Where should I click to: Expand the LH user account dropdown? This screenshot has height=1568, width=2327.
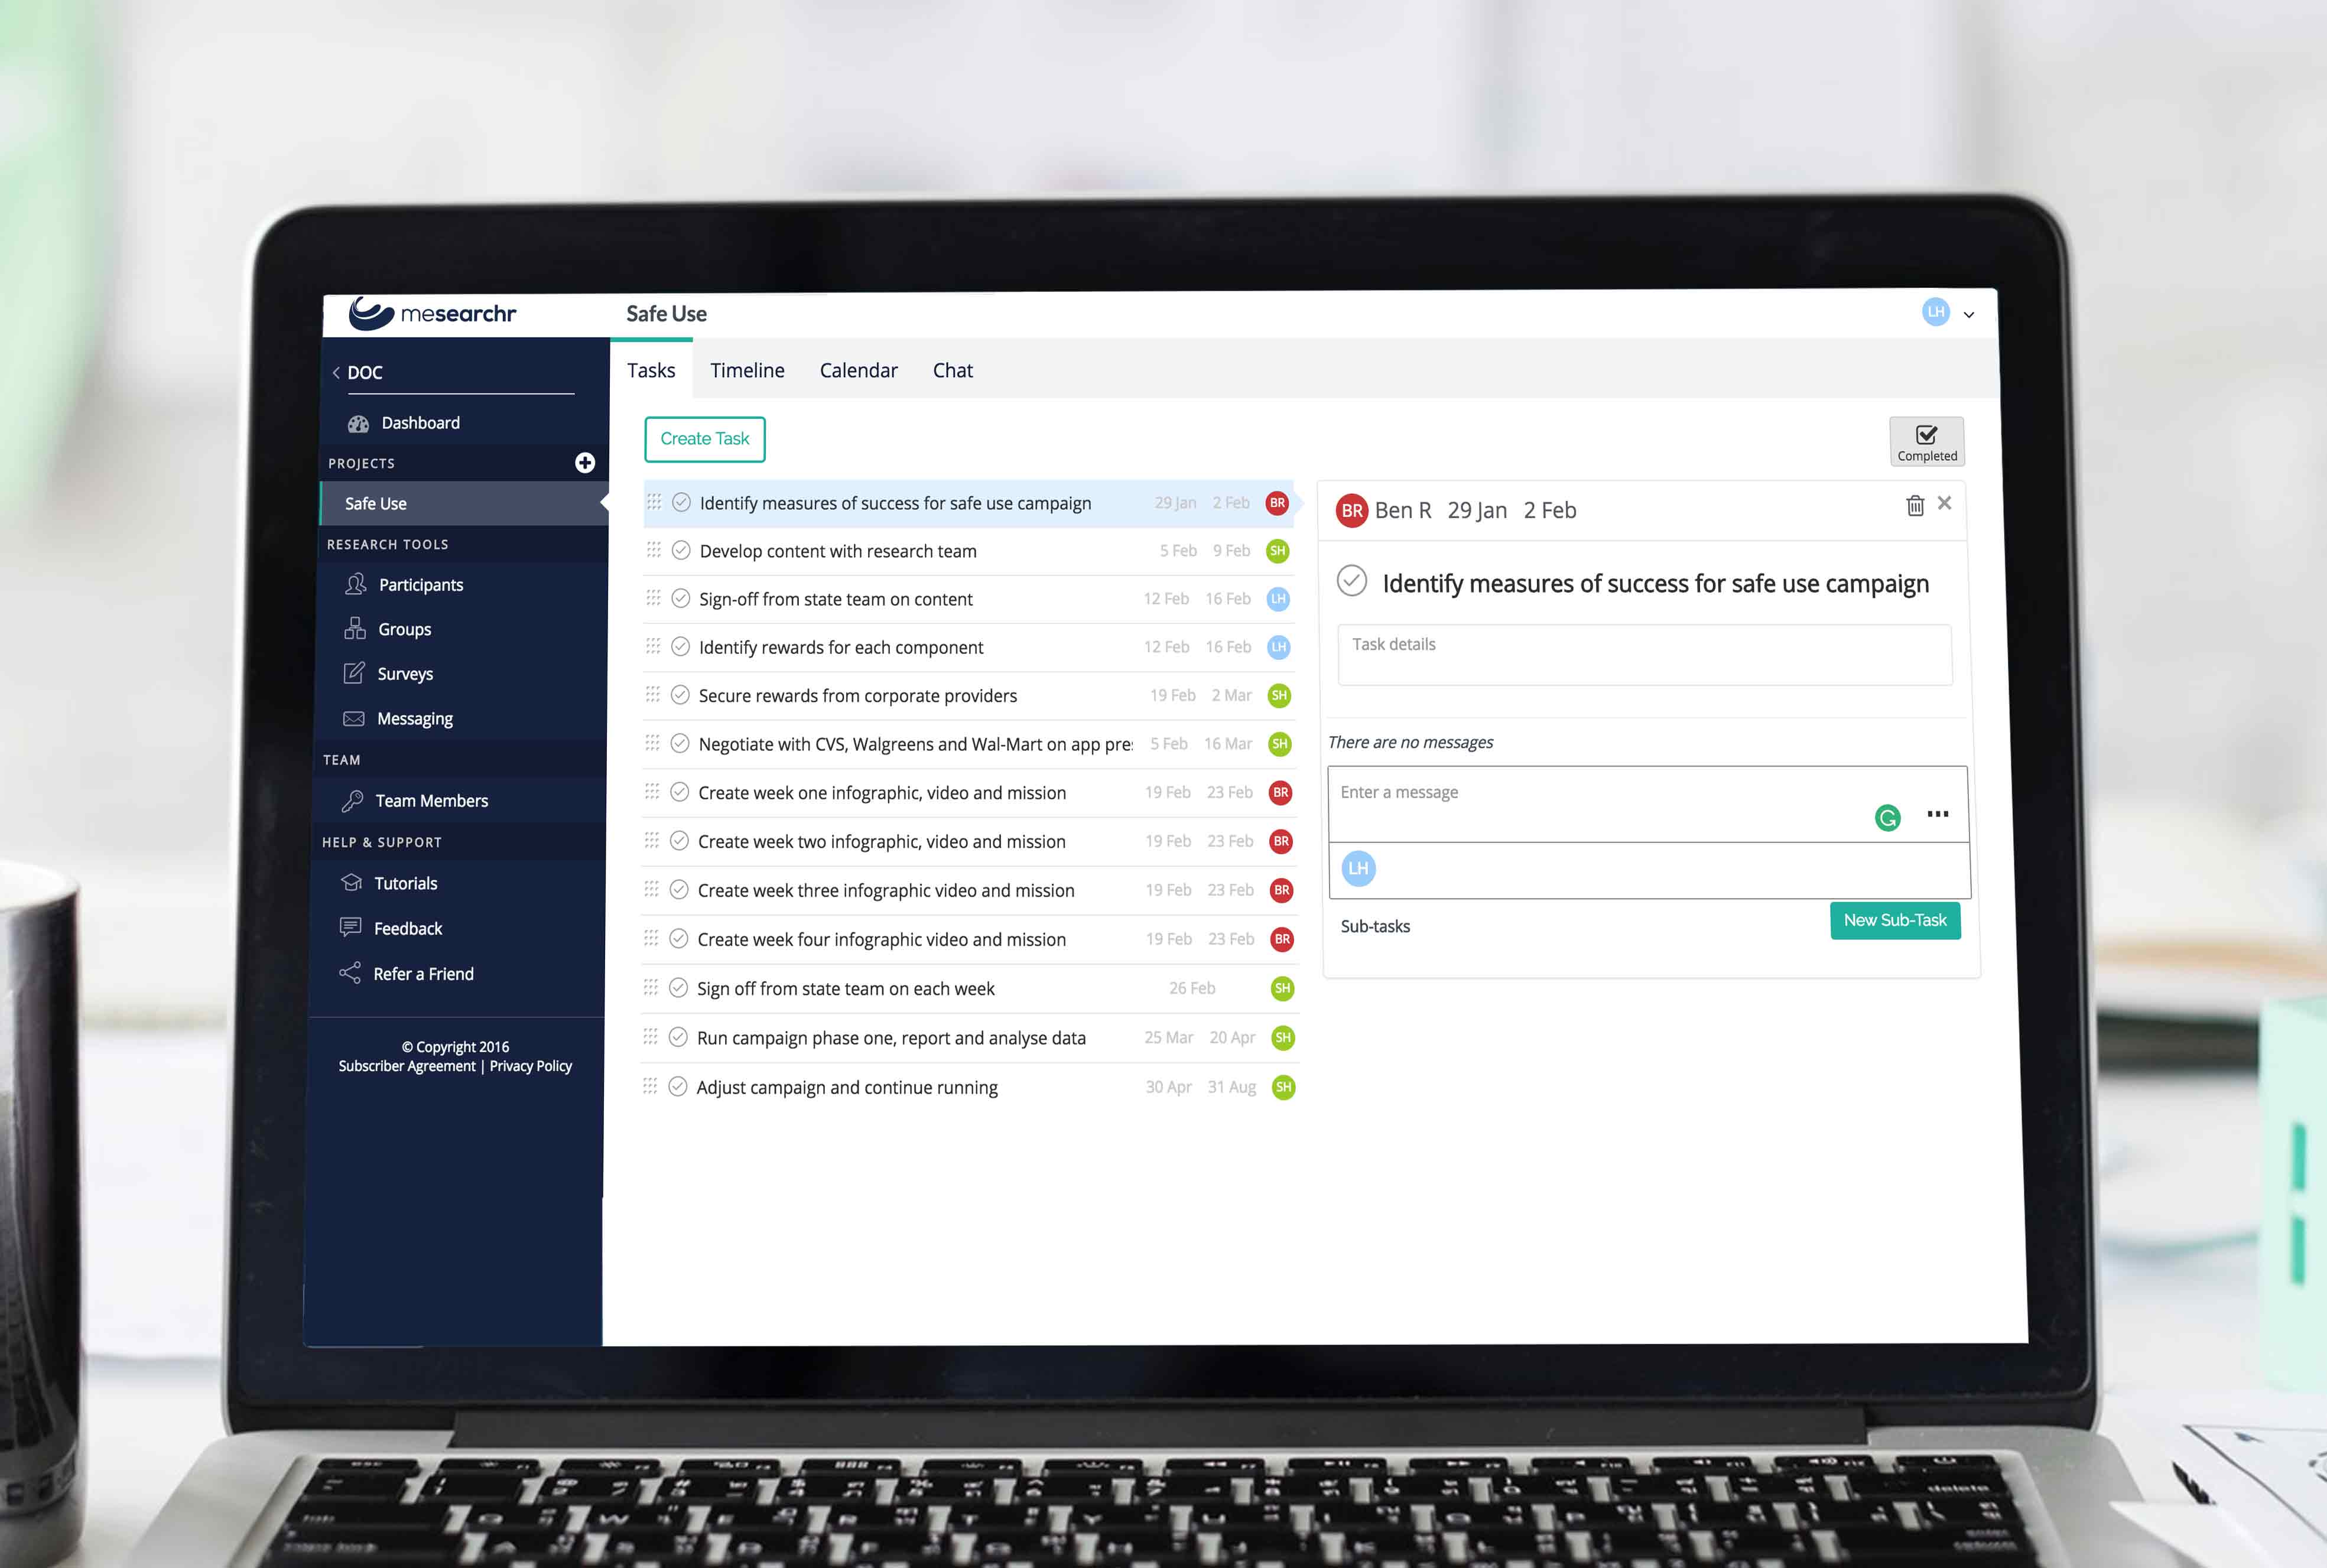[1968, 315]
